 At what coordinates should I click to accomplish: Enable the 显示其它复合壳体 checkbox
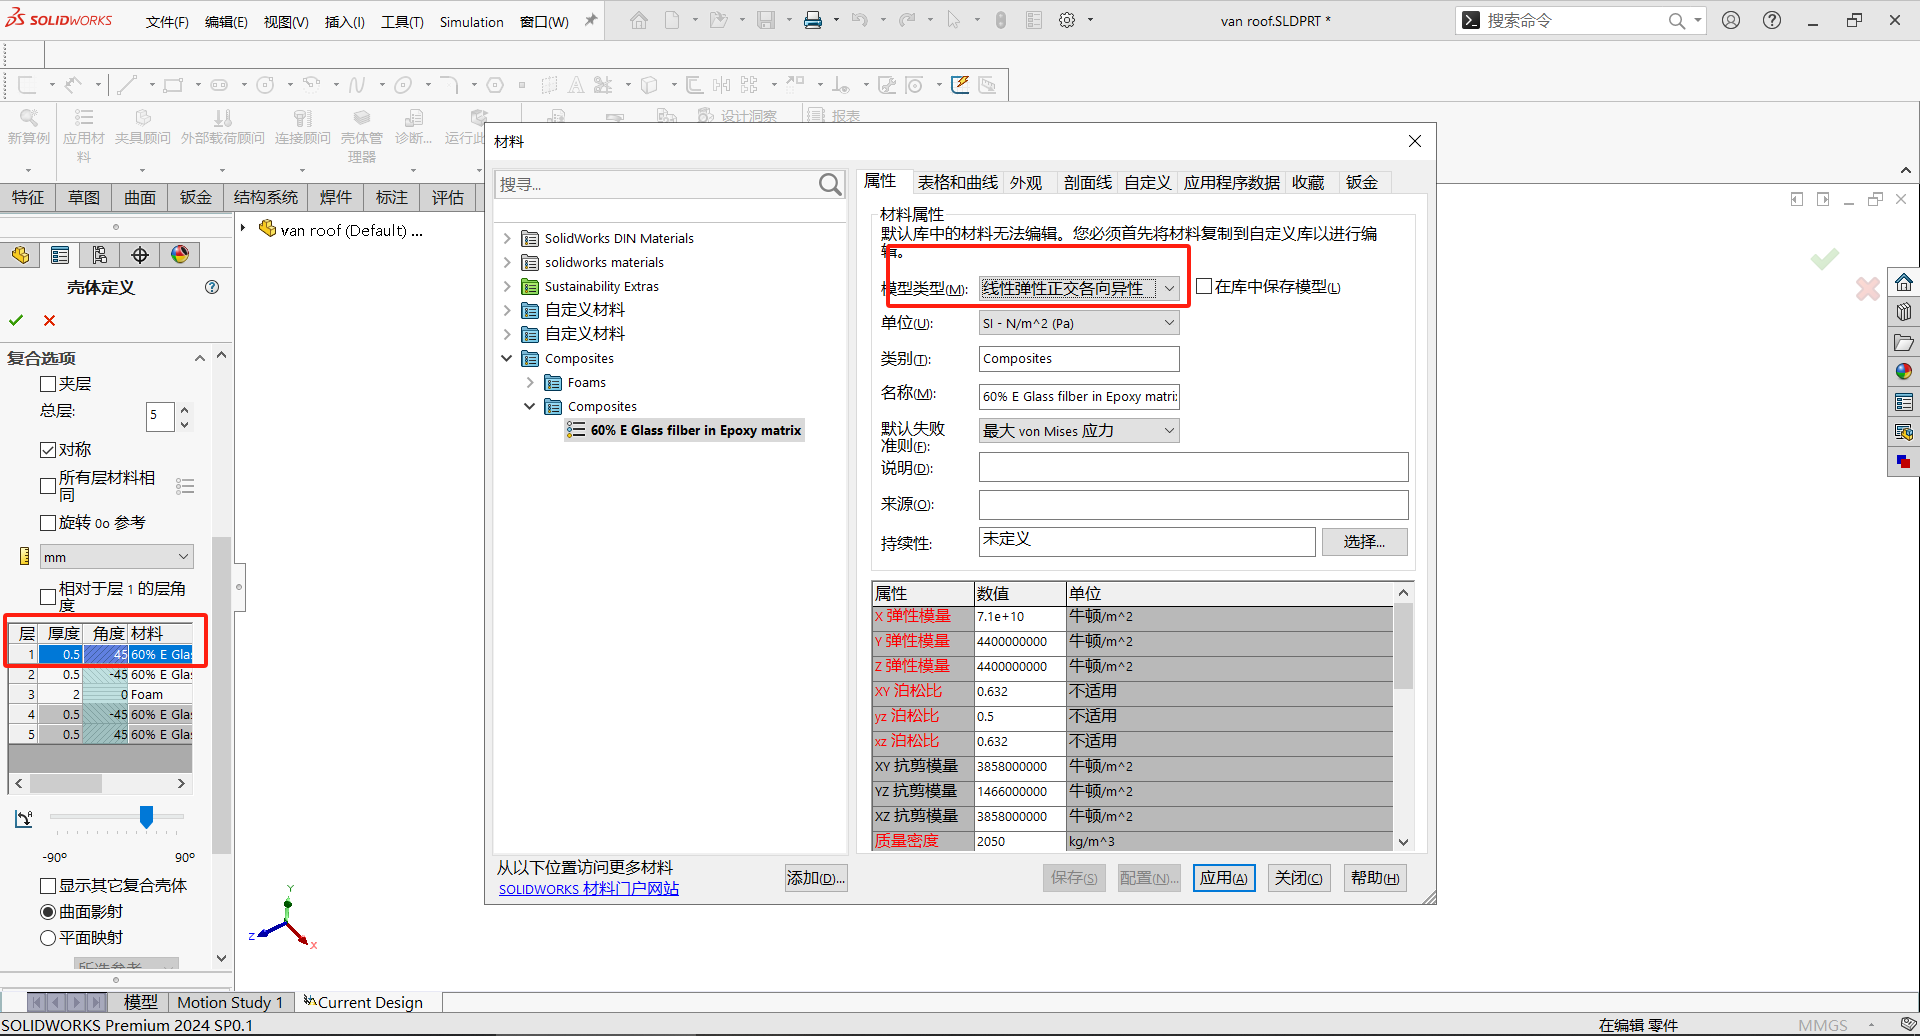(48, 886)
